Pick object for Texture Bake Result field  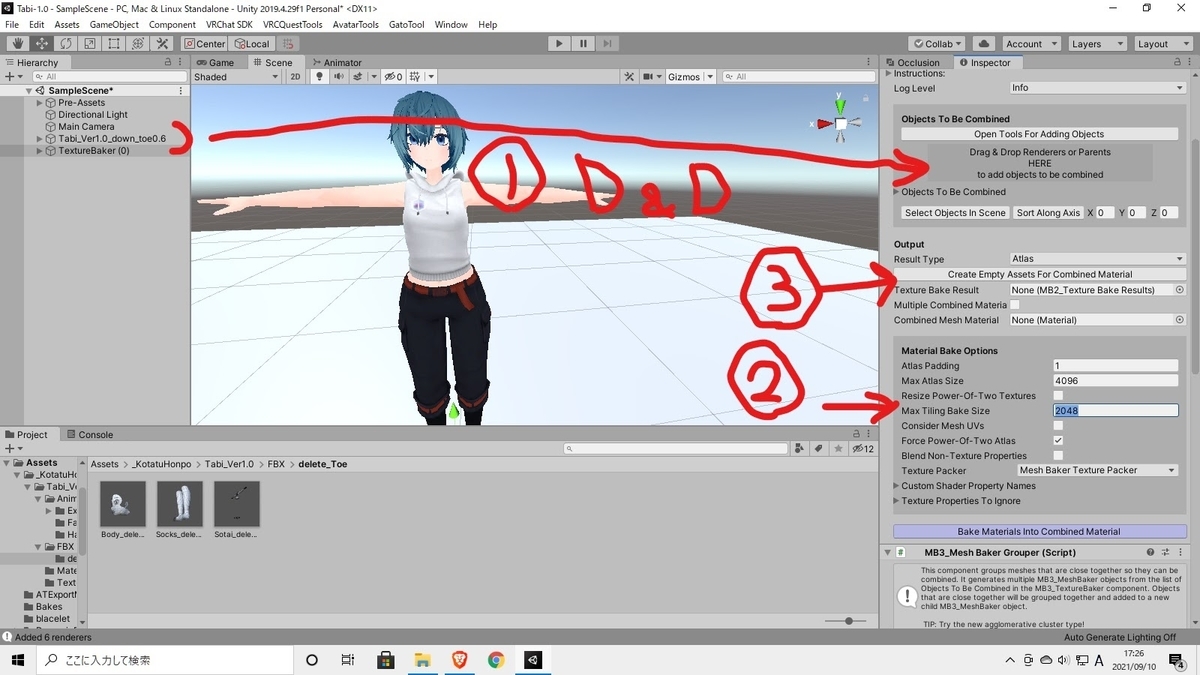pyautogui.click(x=1179, y=290)
